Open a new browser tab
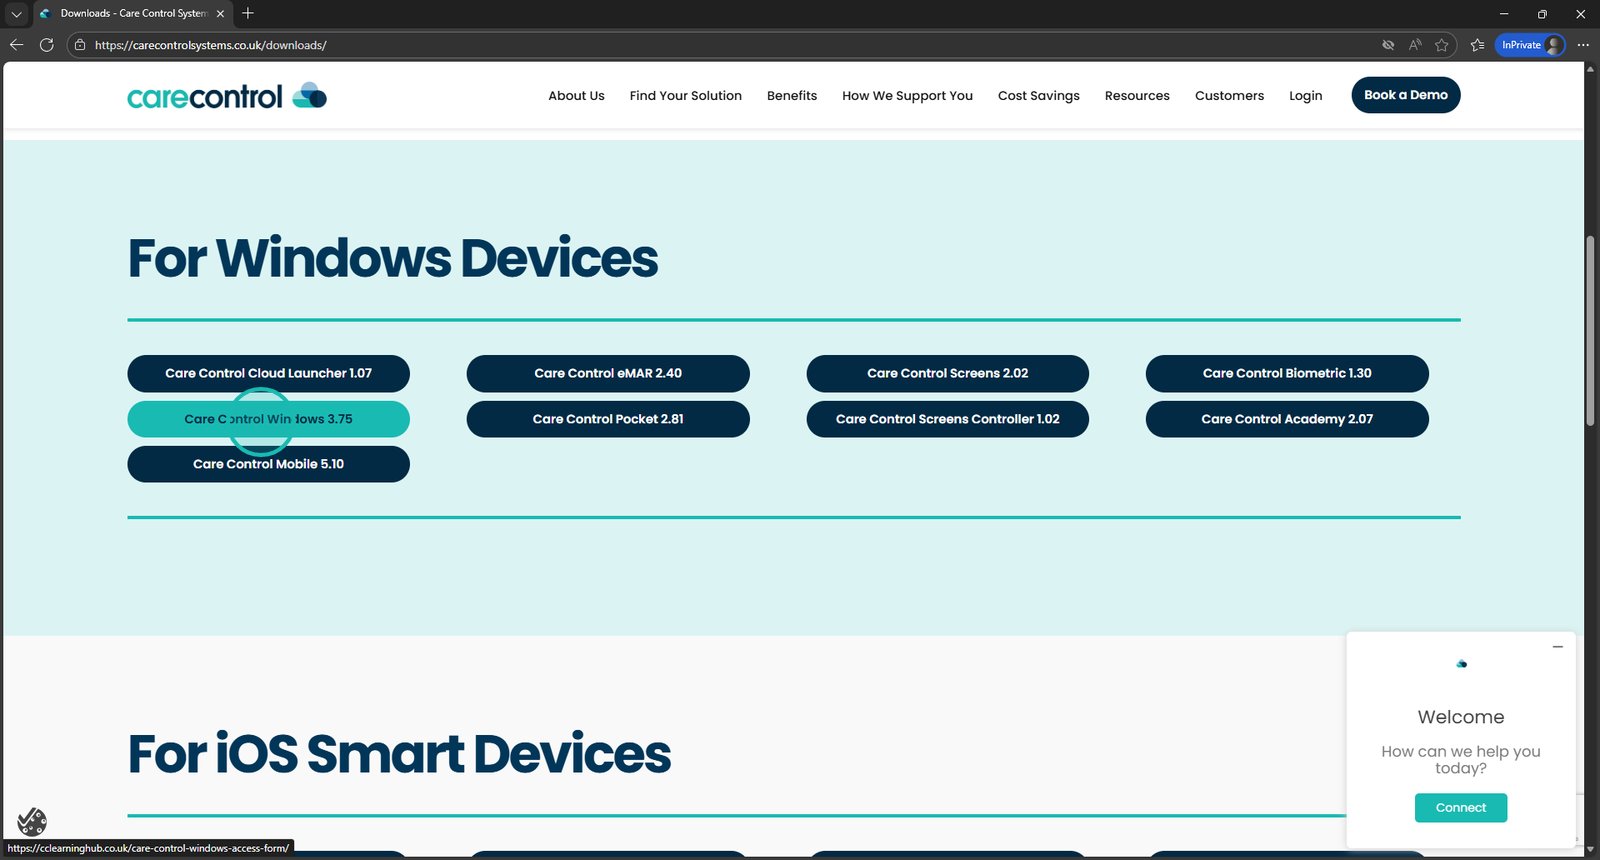Screen dimensions: 1600x860 point(248,13)
